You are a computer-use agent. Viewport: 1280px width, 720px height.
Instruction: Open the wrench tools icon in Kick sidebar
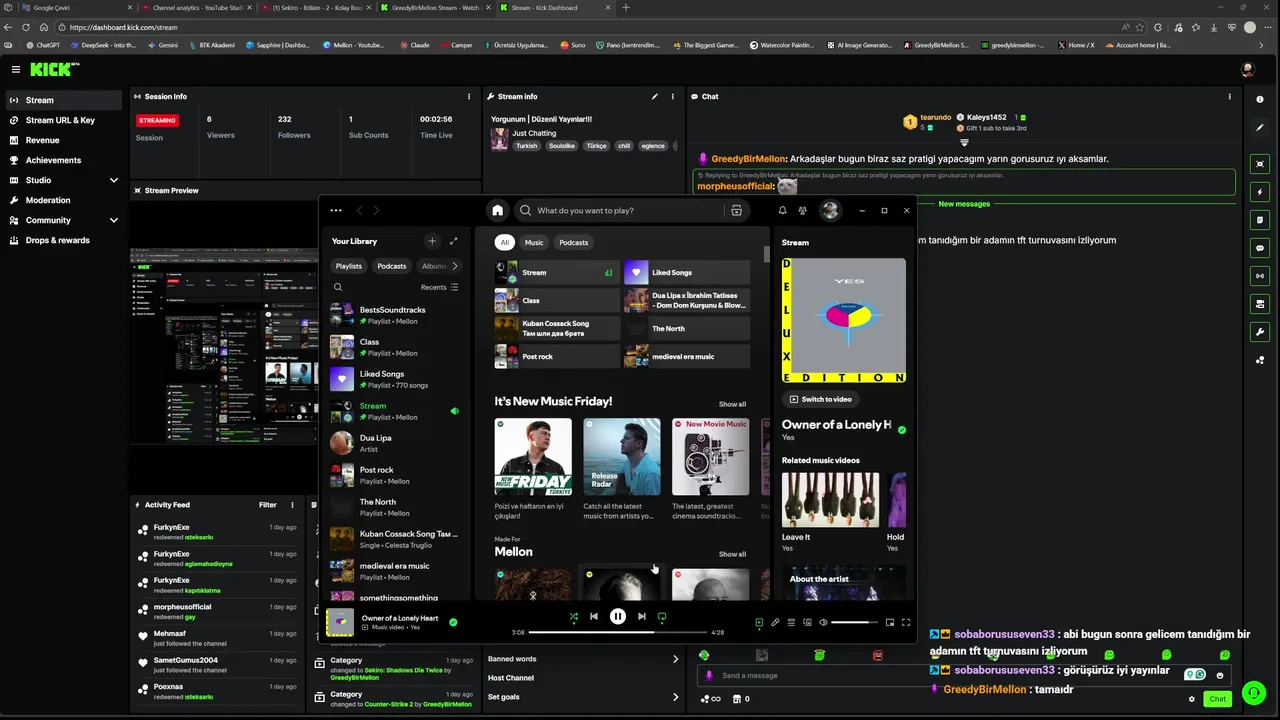tap(1260, 332)
